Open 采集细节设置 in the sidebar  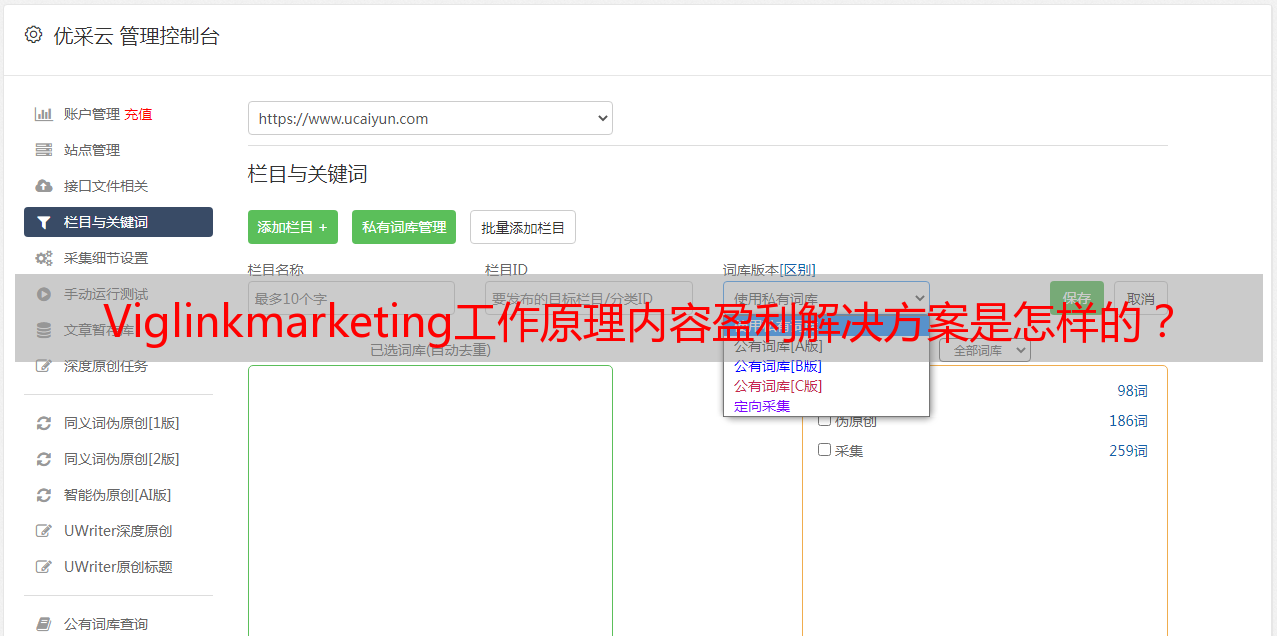pos(106,258)
